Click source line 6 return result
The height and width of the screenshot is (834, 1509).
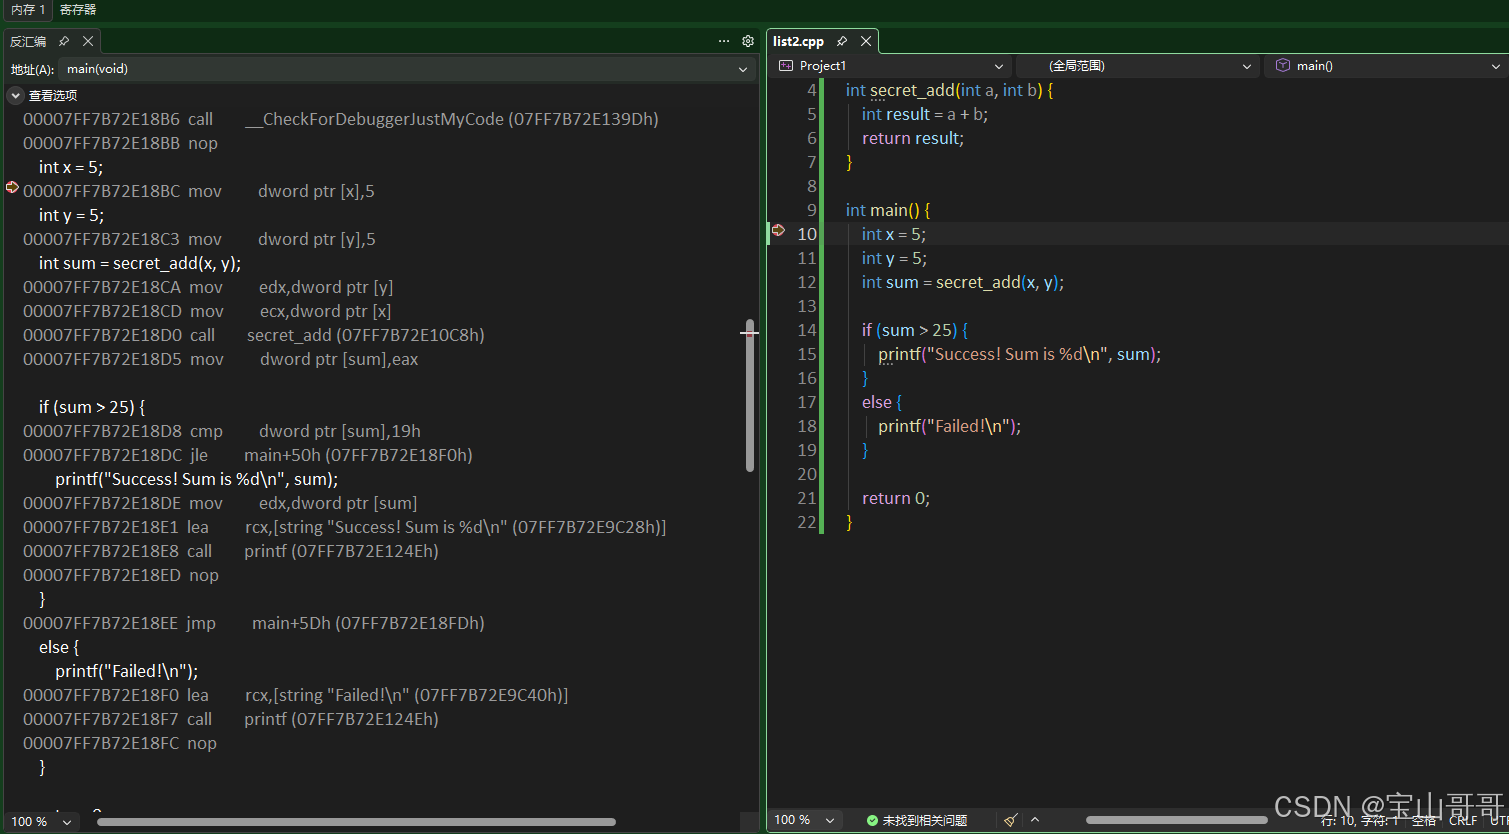(x=913, y=138)
